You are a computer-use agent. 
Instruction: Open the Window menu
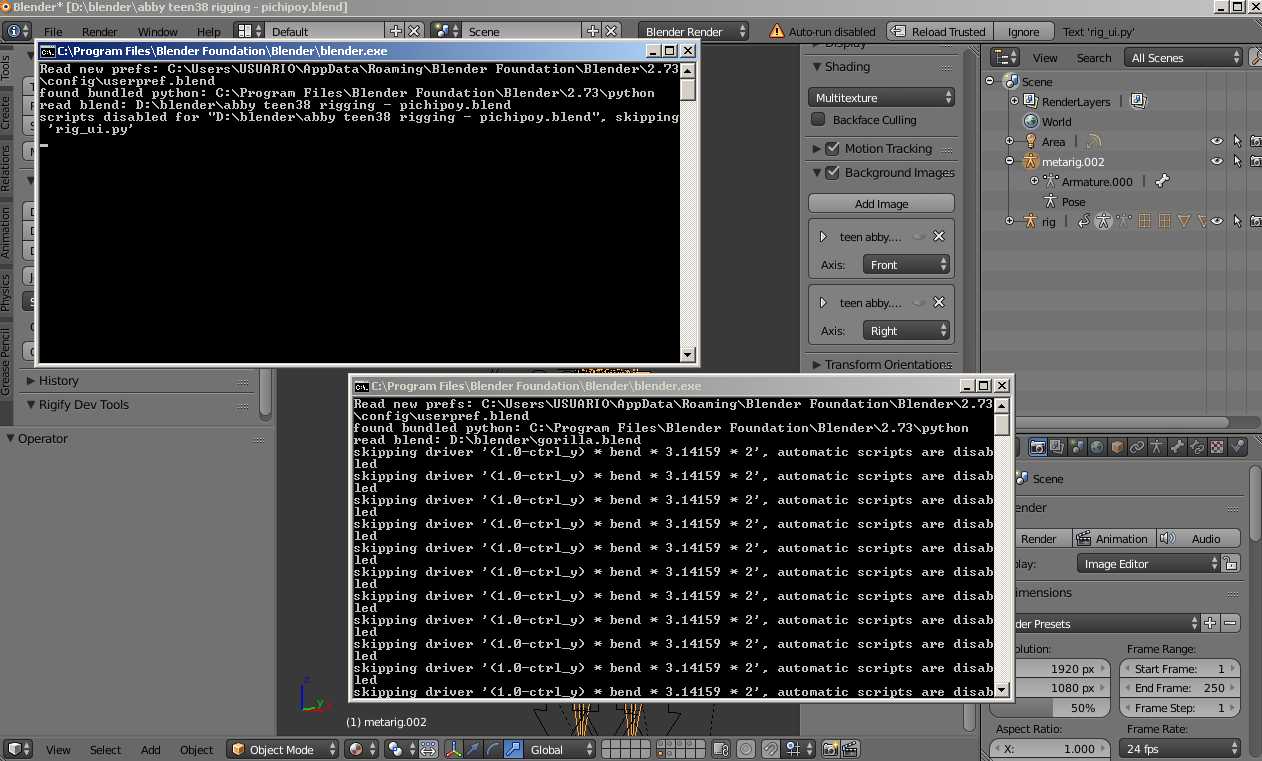pyautogui.click(x=158, y=32)
